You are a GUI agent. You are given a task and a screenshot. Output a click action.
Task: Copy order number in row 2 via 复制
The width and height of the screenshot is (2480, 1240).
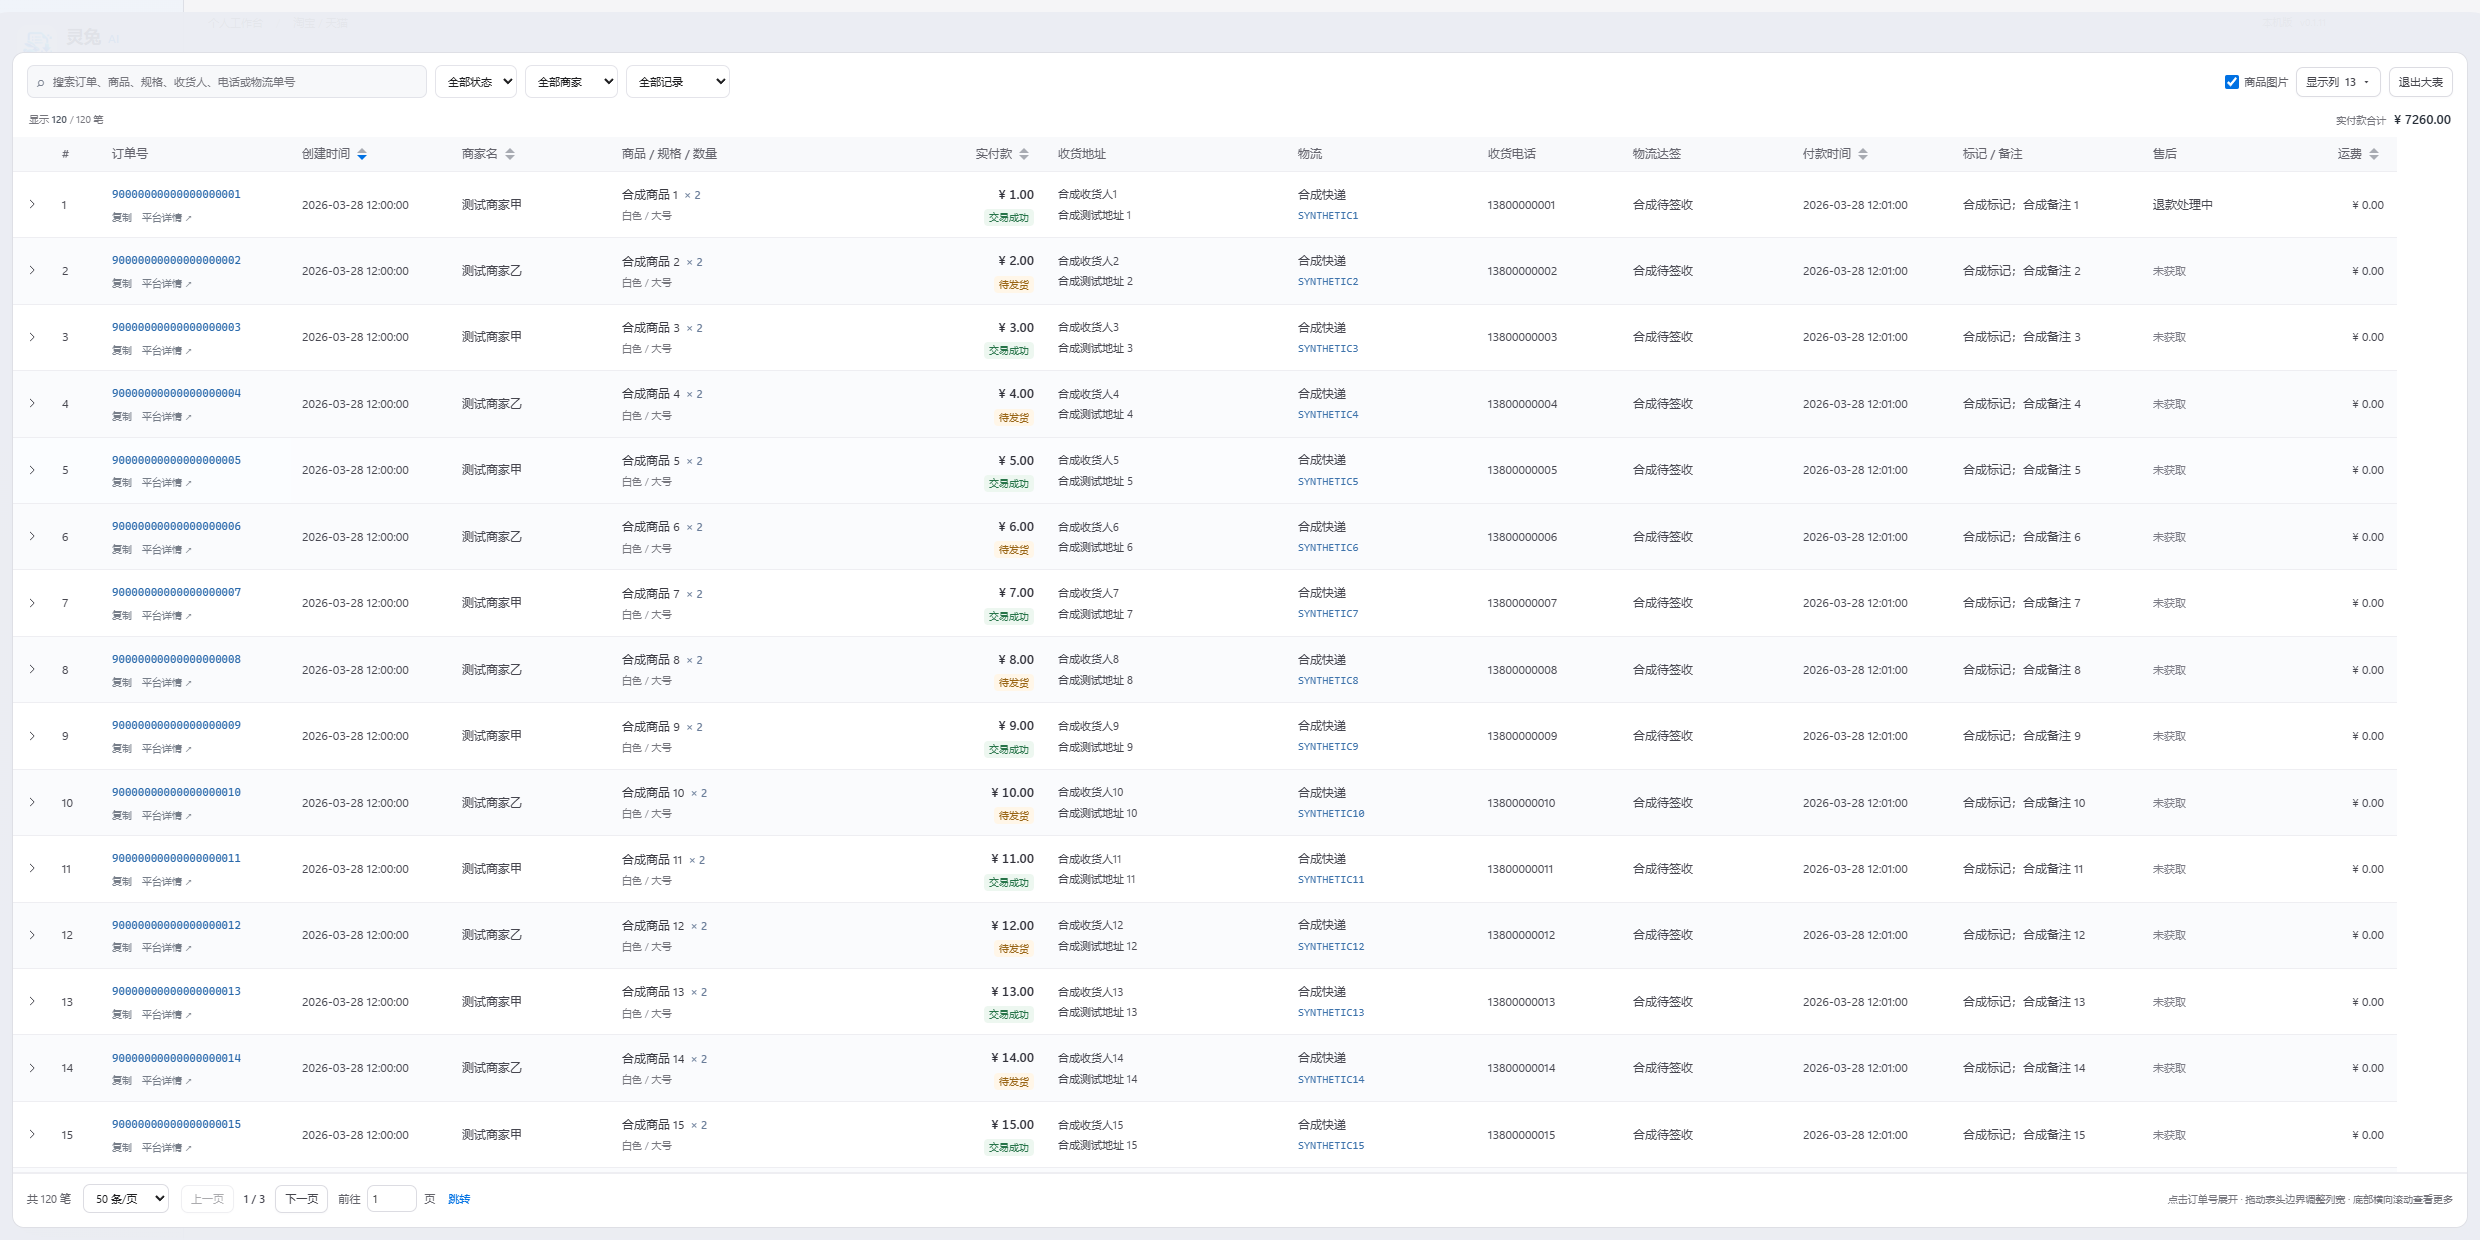pyautogui.click(x=122, y=284)
